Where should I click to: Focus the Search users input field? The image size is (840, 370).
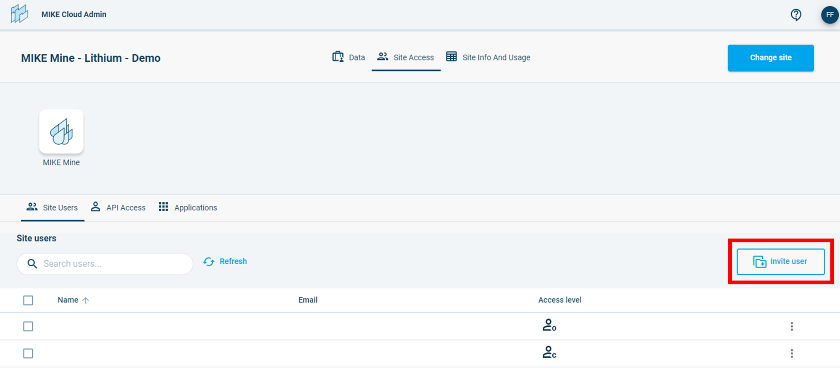click(x=105, y=264)
